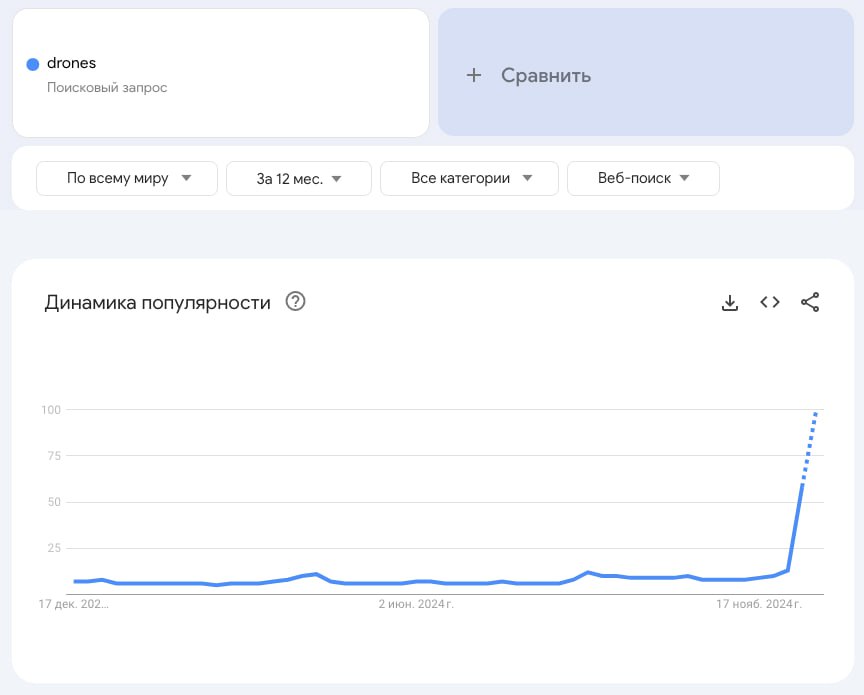Download the popularity chart data
Viewport: 864px width, 695px height.
coord(730,303)
